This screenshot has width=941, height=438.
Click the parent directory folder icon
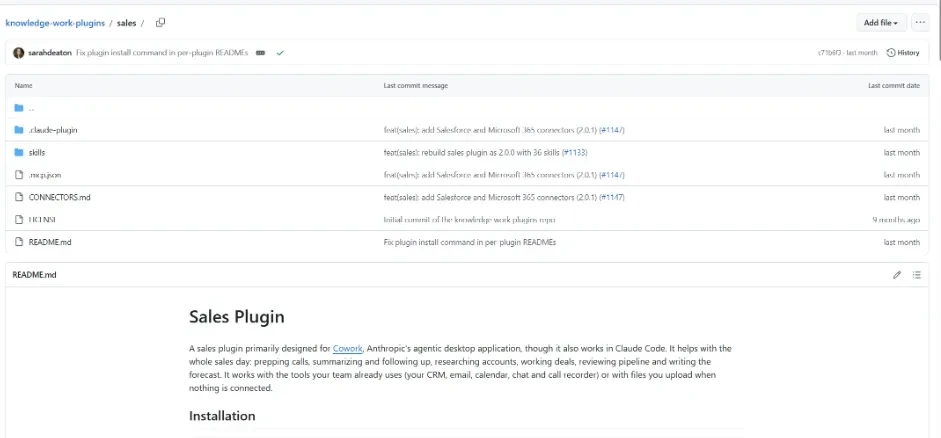pyautogui.click(x=19, y=108)
